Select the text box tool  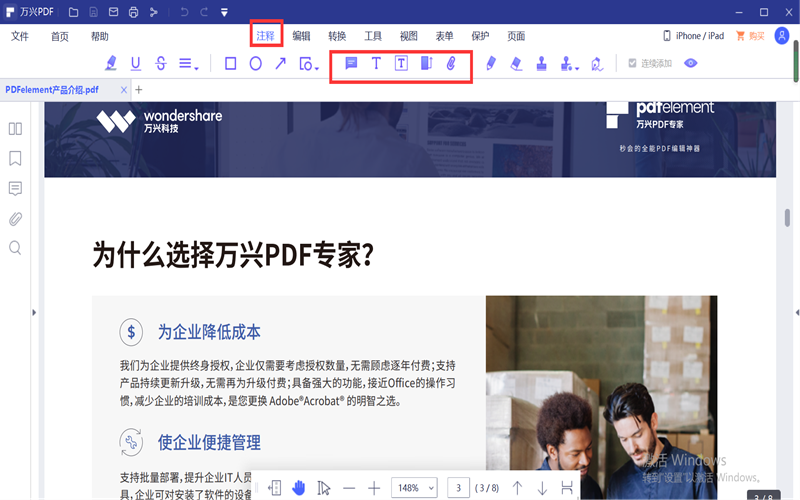[x=401, y=63]
